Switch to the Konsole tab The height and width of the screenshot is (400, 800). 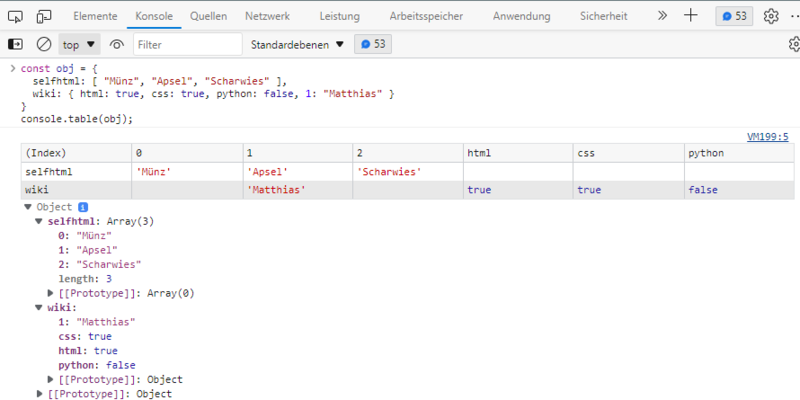[154, 16]
